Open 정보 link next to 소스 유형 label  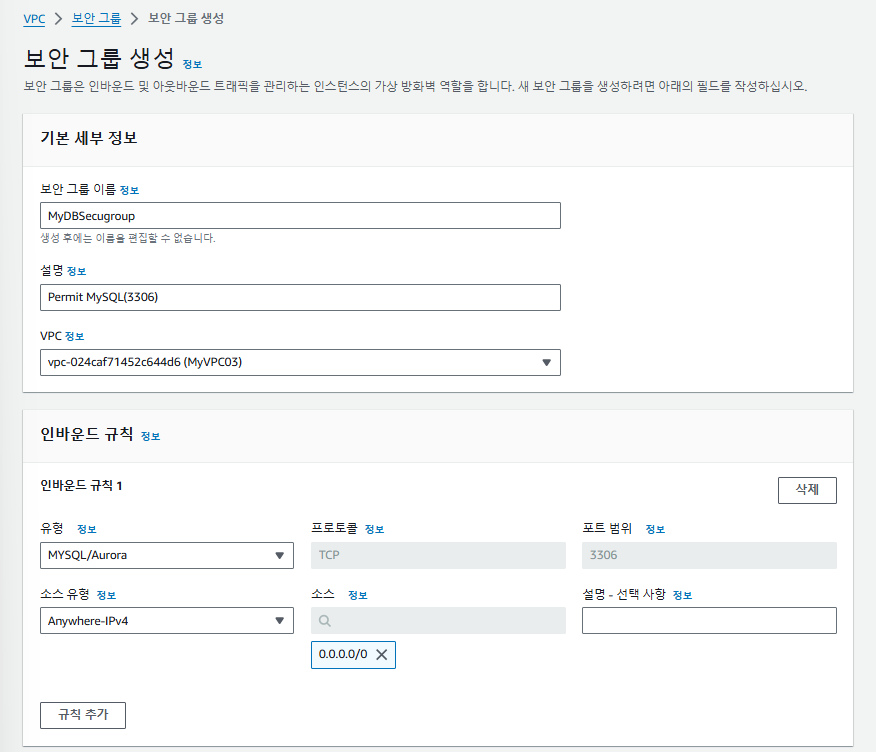click(106, 595)
